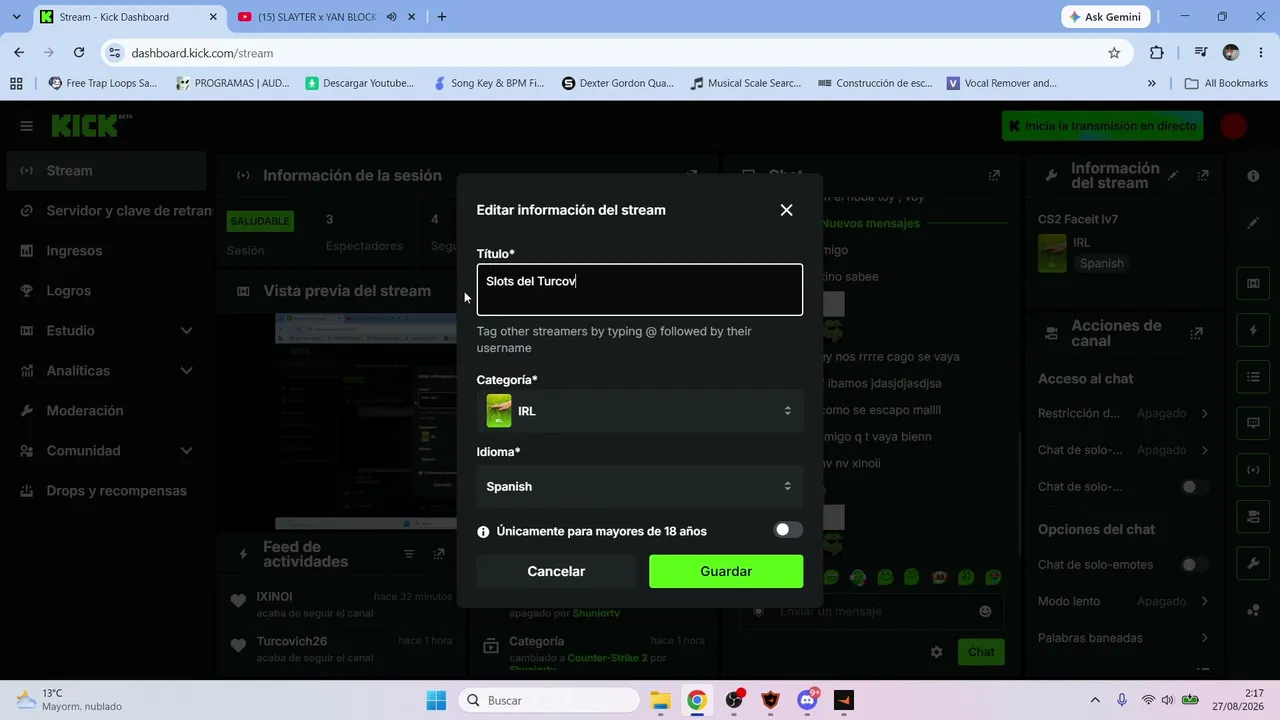
Task: Click the pencil icon in right widget strip
Action: (x=1253, y=223)
